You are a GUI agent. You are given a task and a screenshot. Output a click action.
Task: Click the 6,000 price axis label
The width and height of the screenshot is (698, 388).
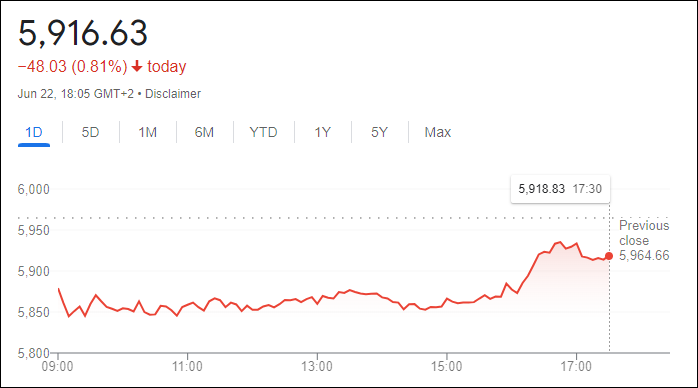click(33, 190)
